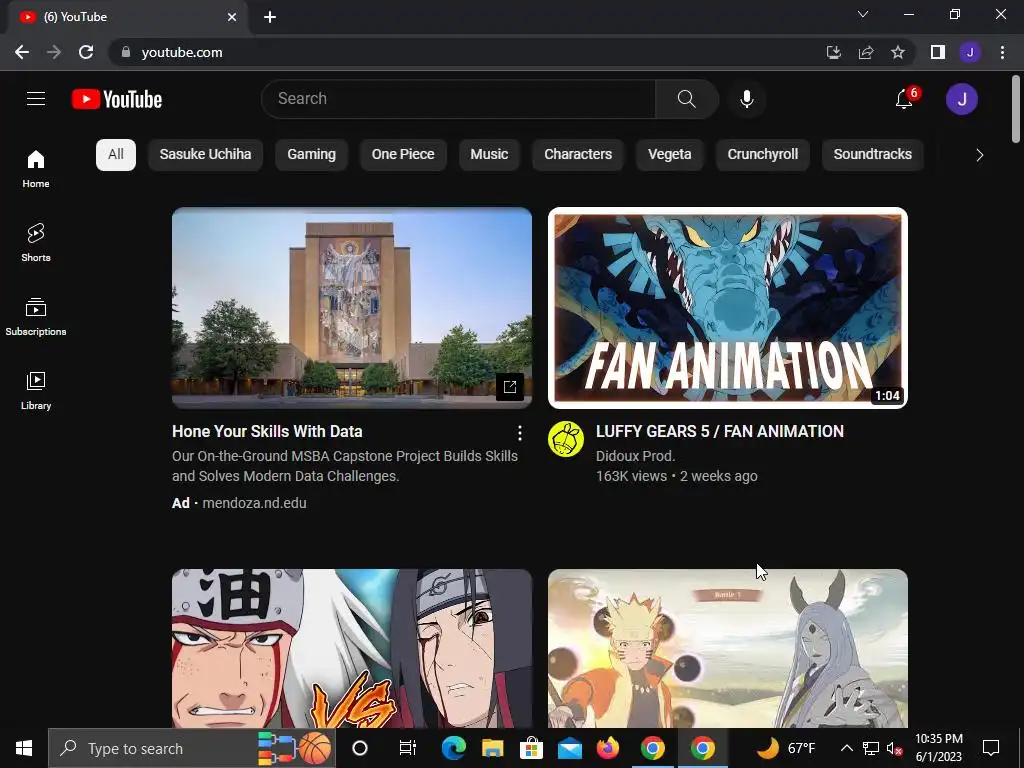Open the Microsoft Store from the taskbar
The image size is (1024, 768).
(x=531, y=748)
